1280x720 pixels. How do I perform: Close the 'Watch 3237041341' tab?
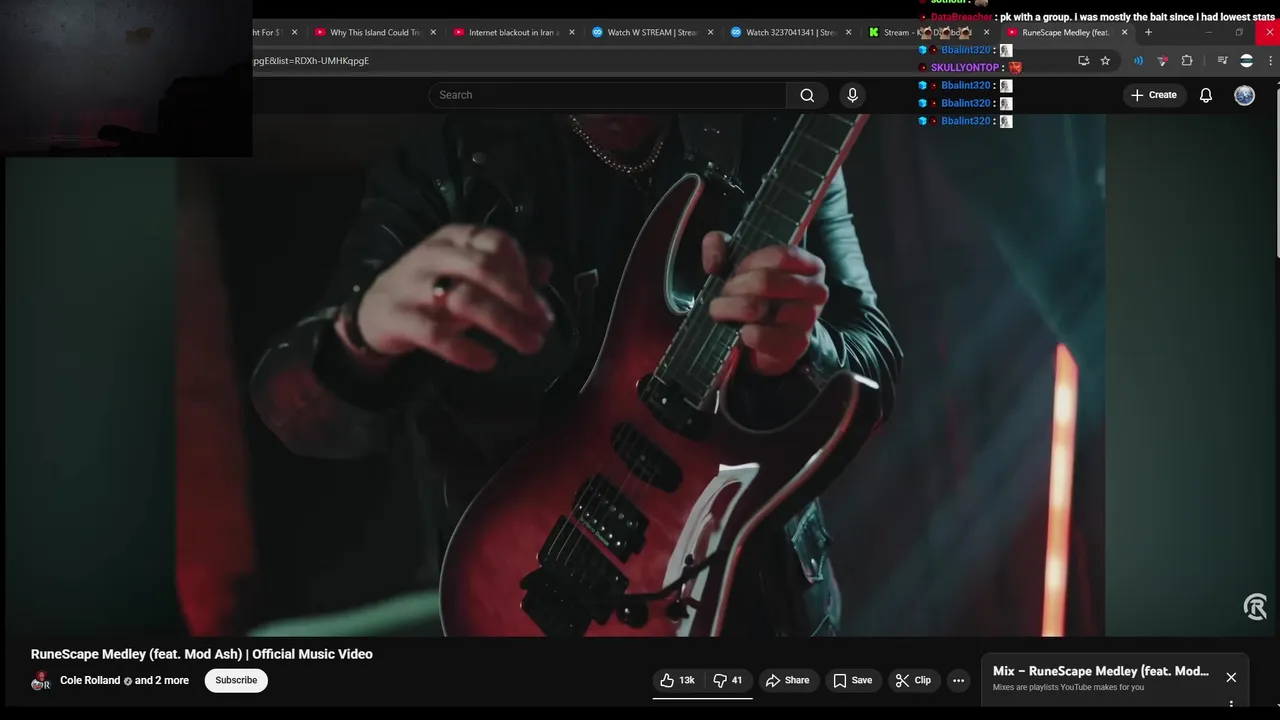click(x=849, y=32)
